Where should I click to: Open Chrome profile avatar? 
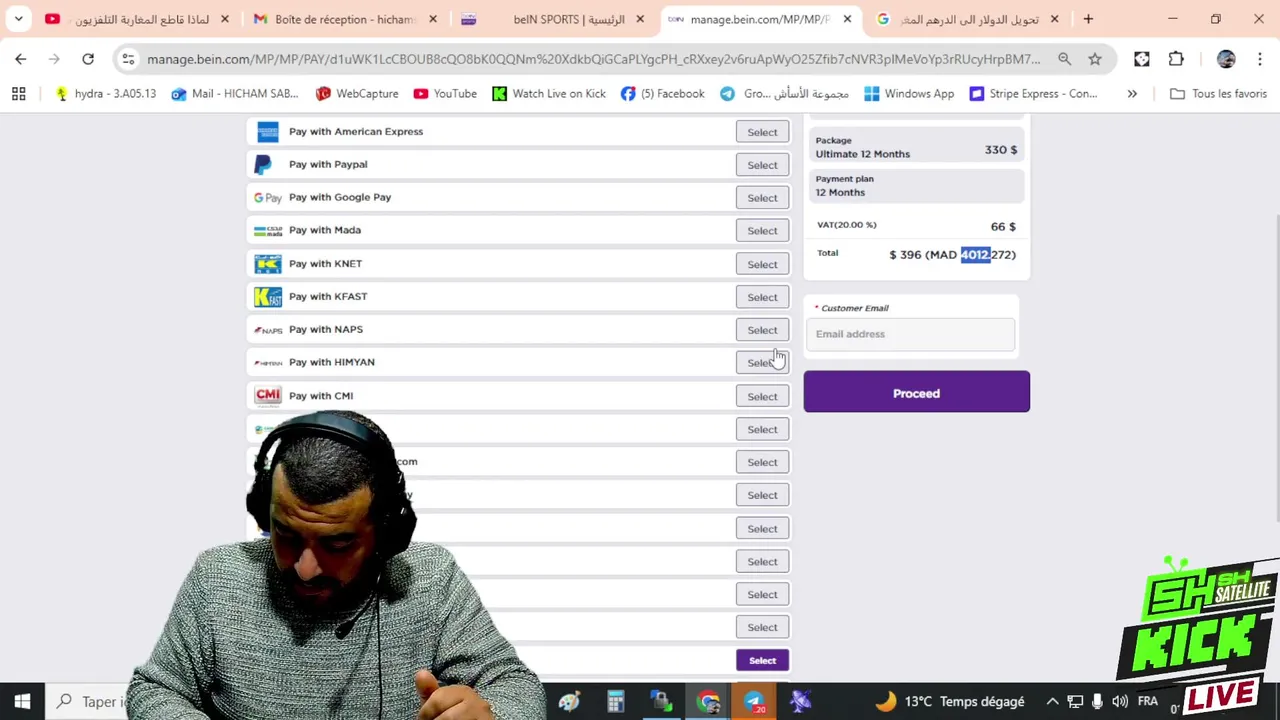click(x=1226, y=59)
